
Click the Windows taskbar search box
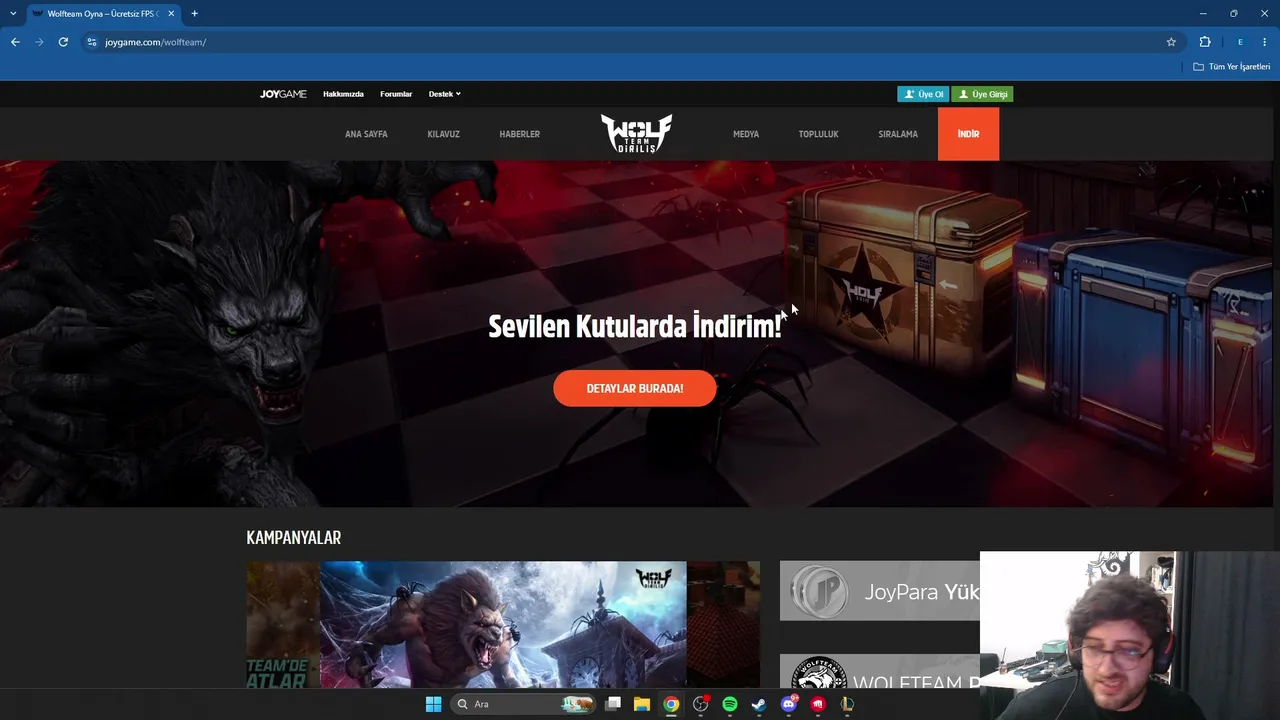[523, 704]
